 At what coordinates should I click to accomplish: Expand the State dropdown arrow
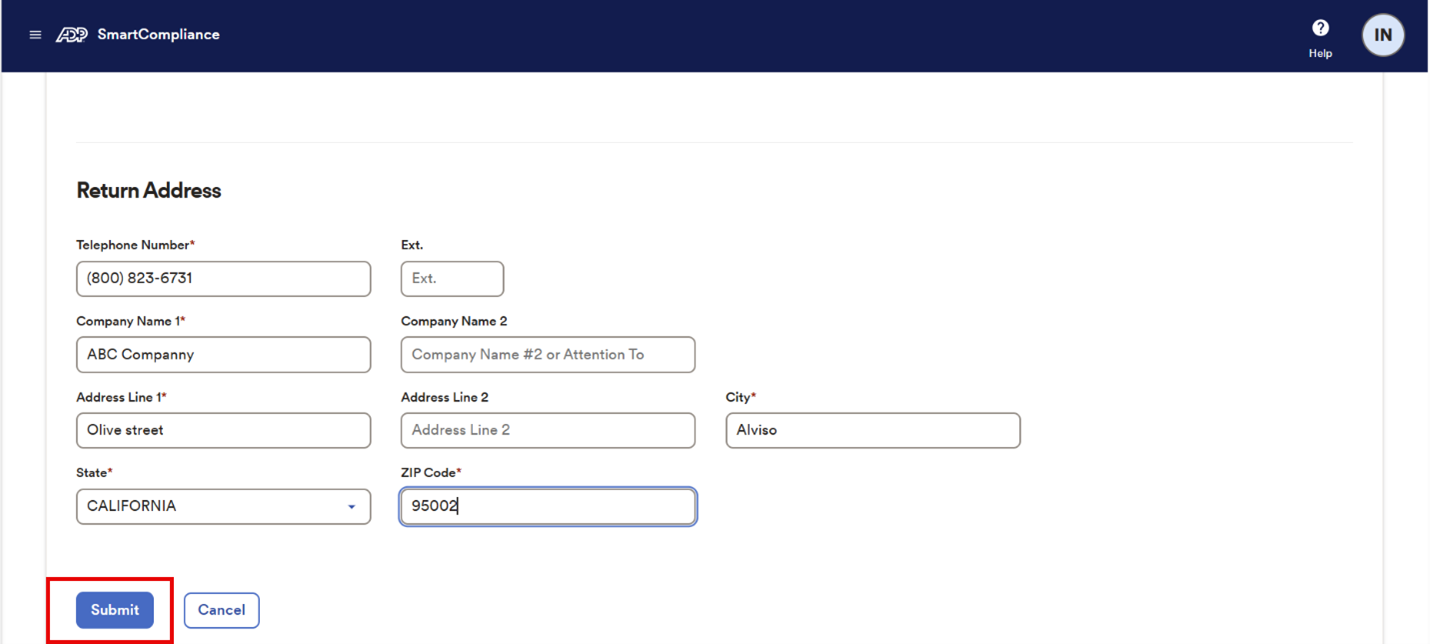click(351, 507)
